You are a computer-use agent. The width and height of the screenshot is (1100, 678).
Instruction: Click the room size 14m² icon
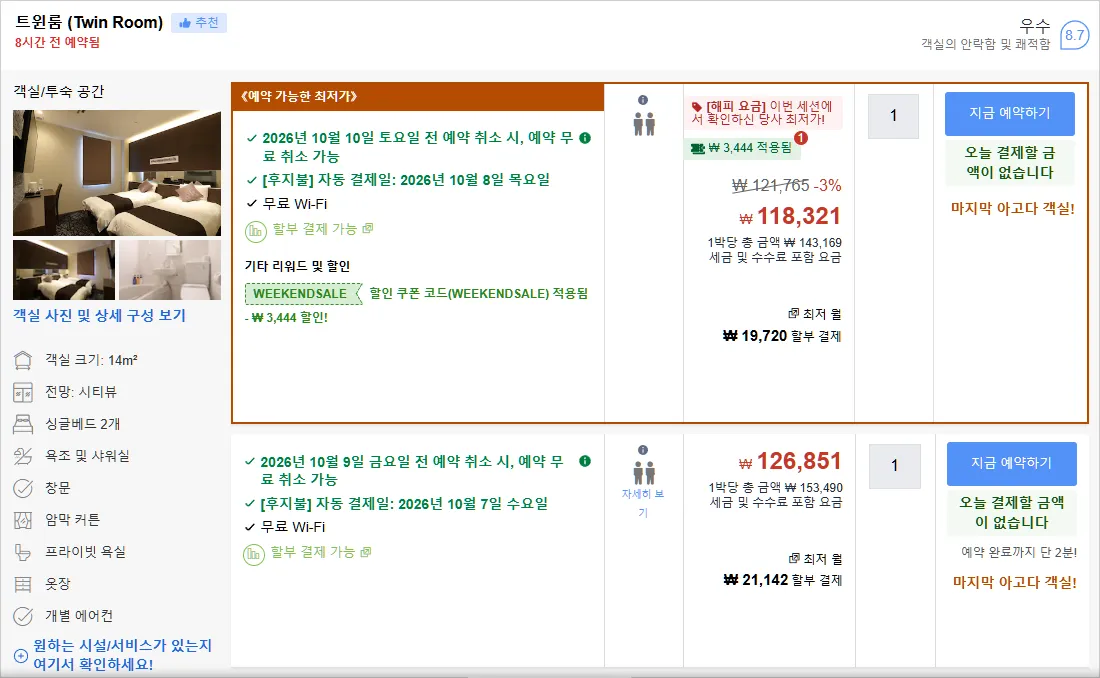pyautogui.click(x=23, y=360)
